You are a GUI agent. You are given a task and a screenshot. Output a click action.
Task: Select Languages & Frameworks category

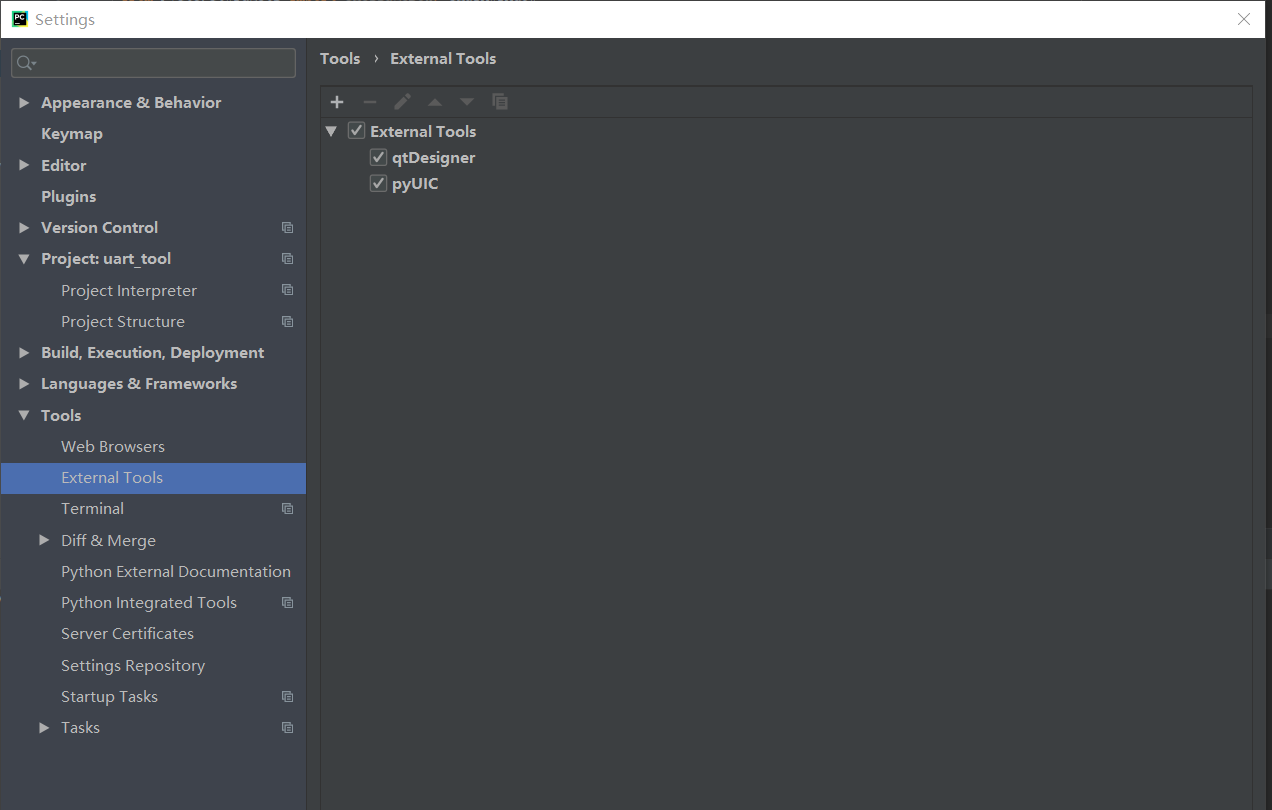pos(139,384)
